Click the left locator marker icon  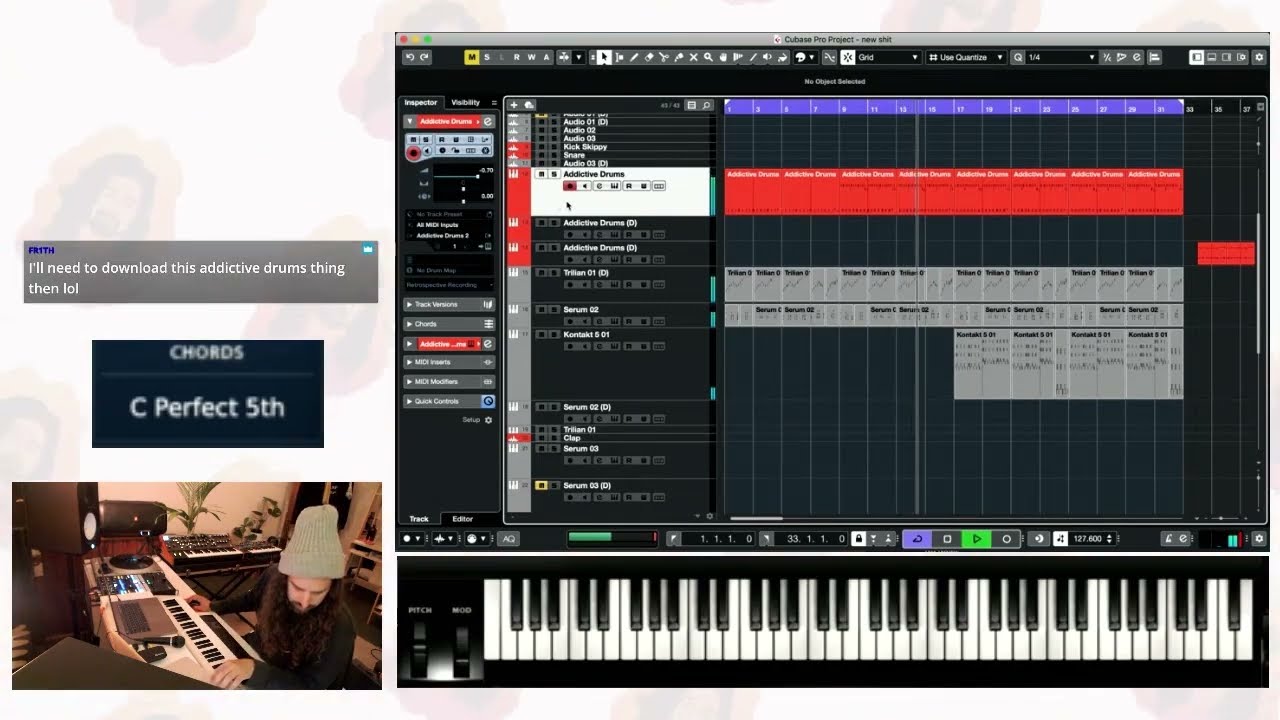[673, 539]
